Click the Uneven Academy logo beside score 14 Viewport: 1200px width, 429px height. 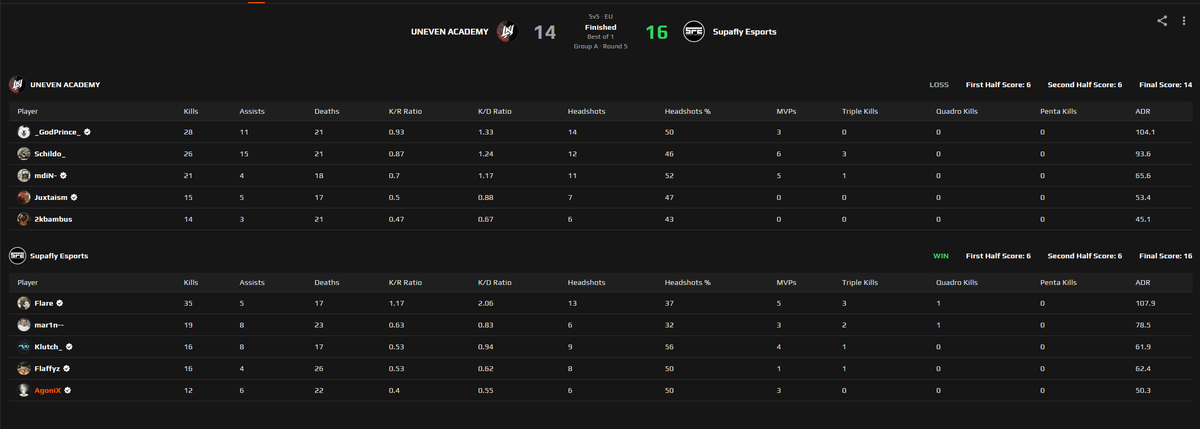point(506,32)
